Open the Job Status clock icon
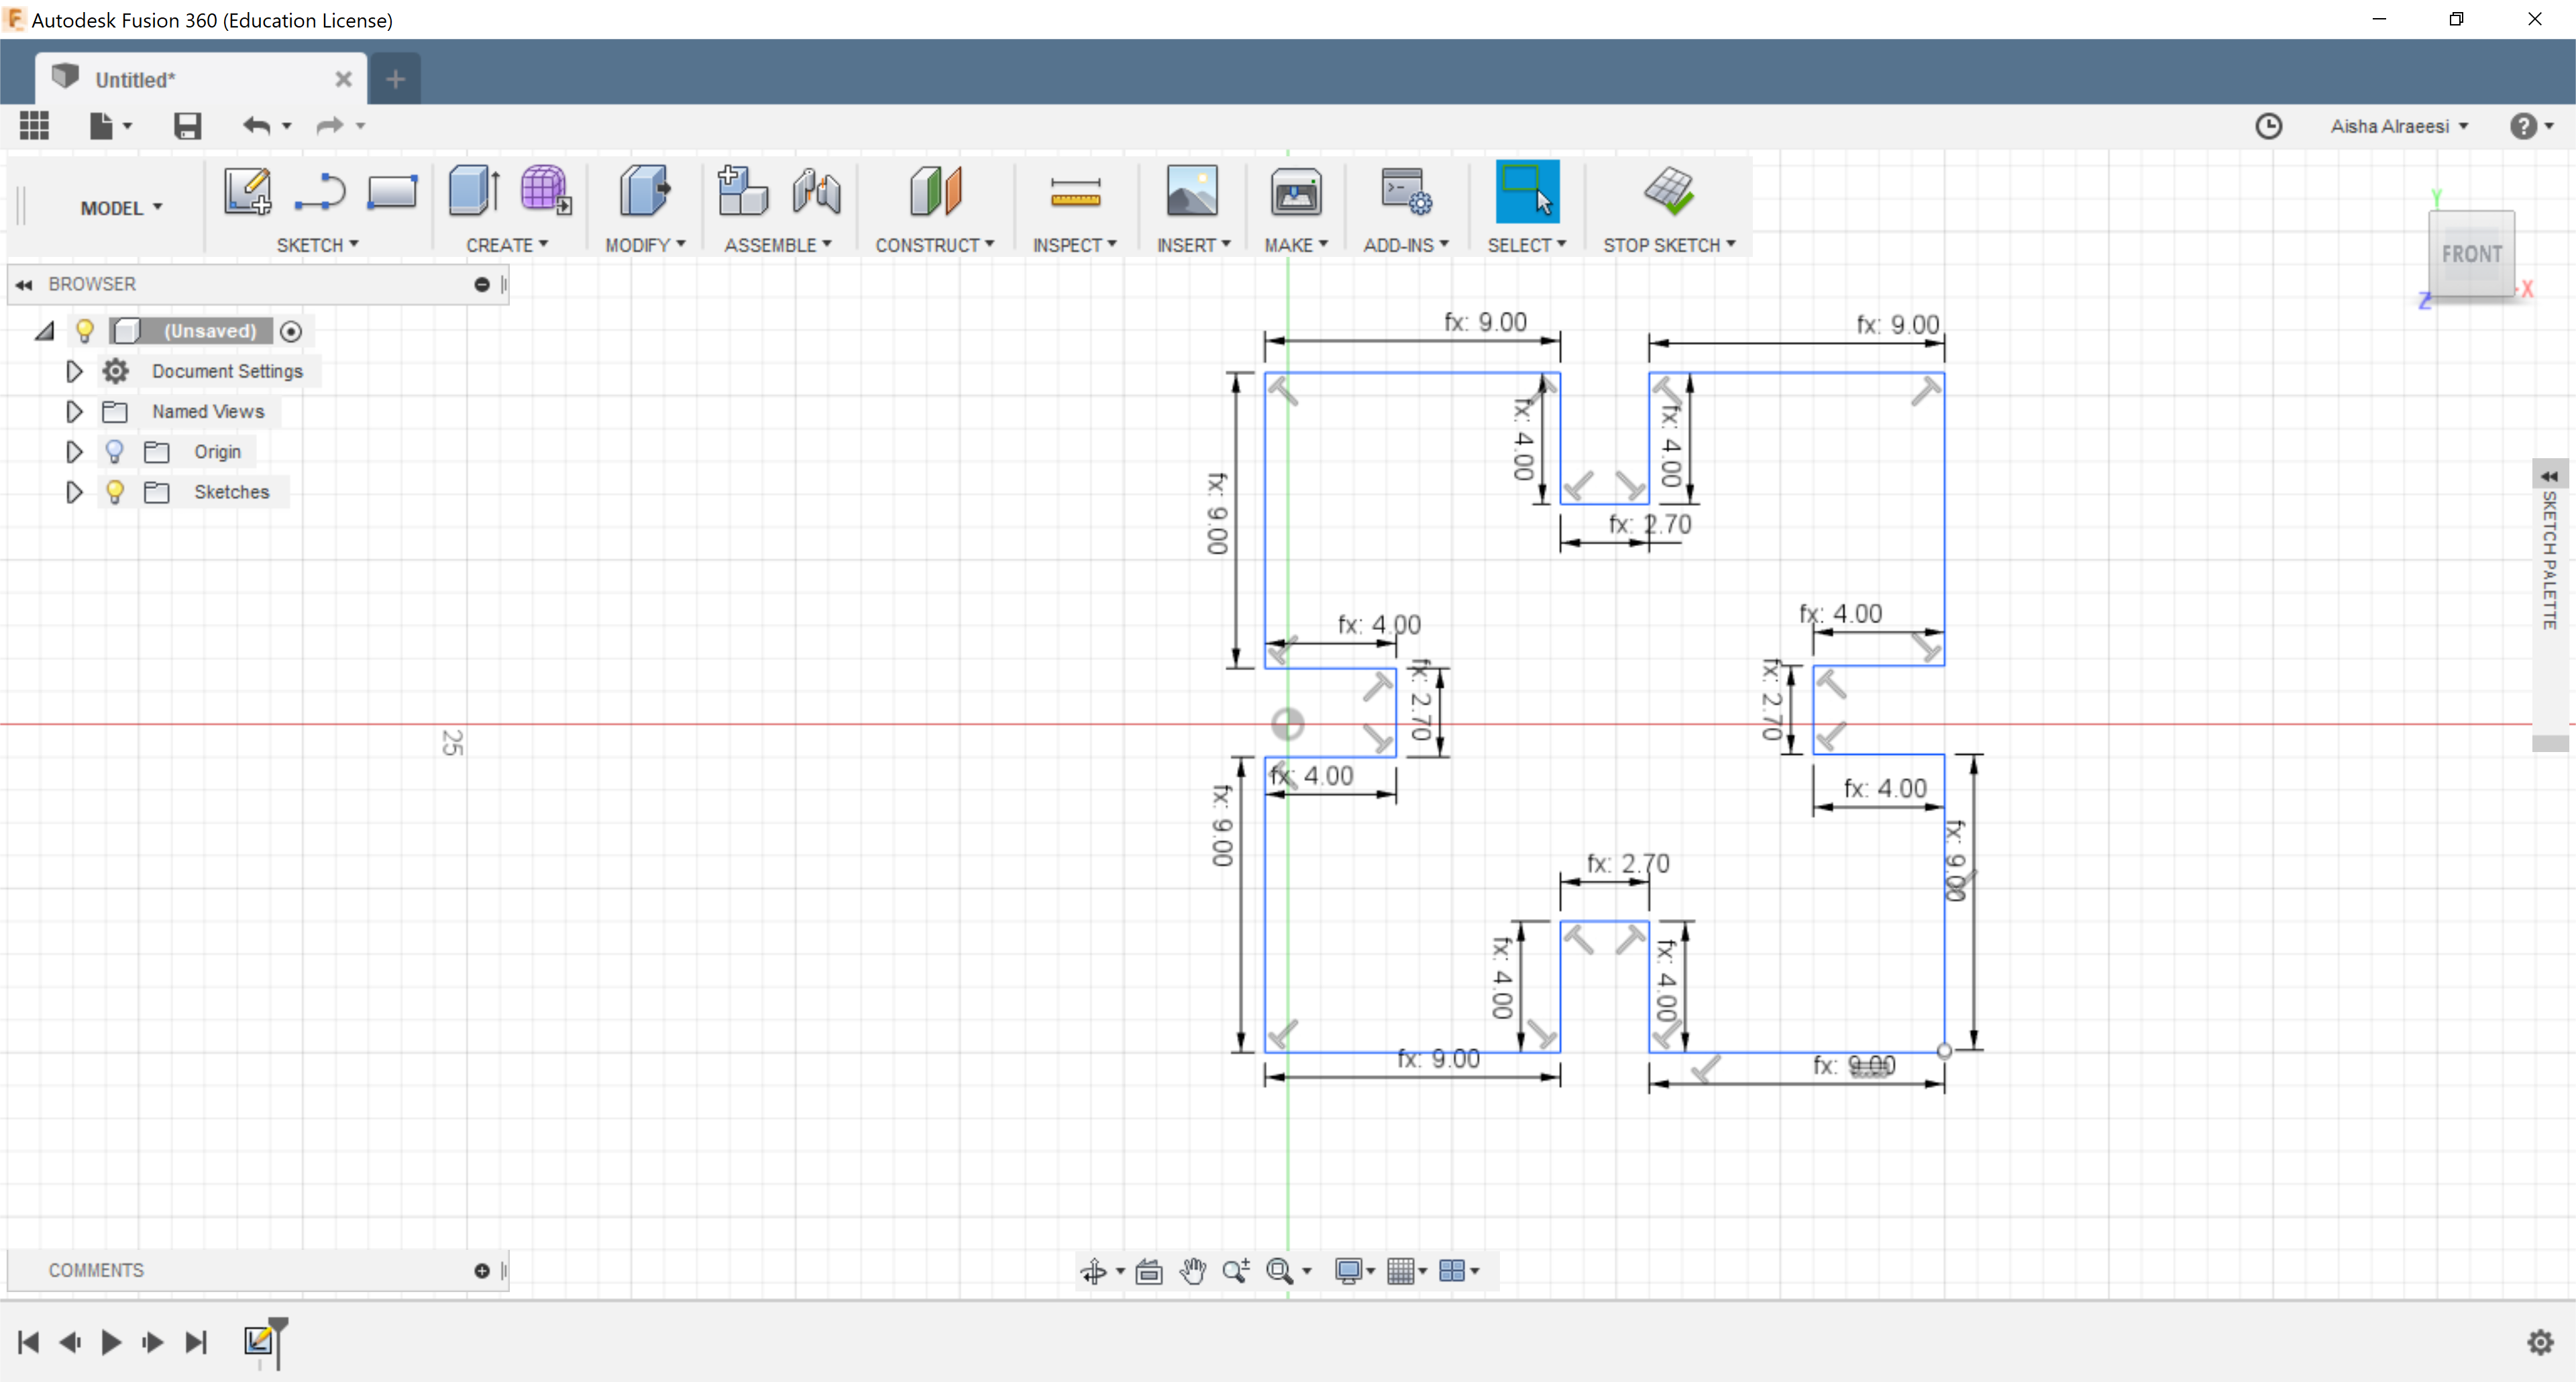 pos(2268,126)
